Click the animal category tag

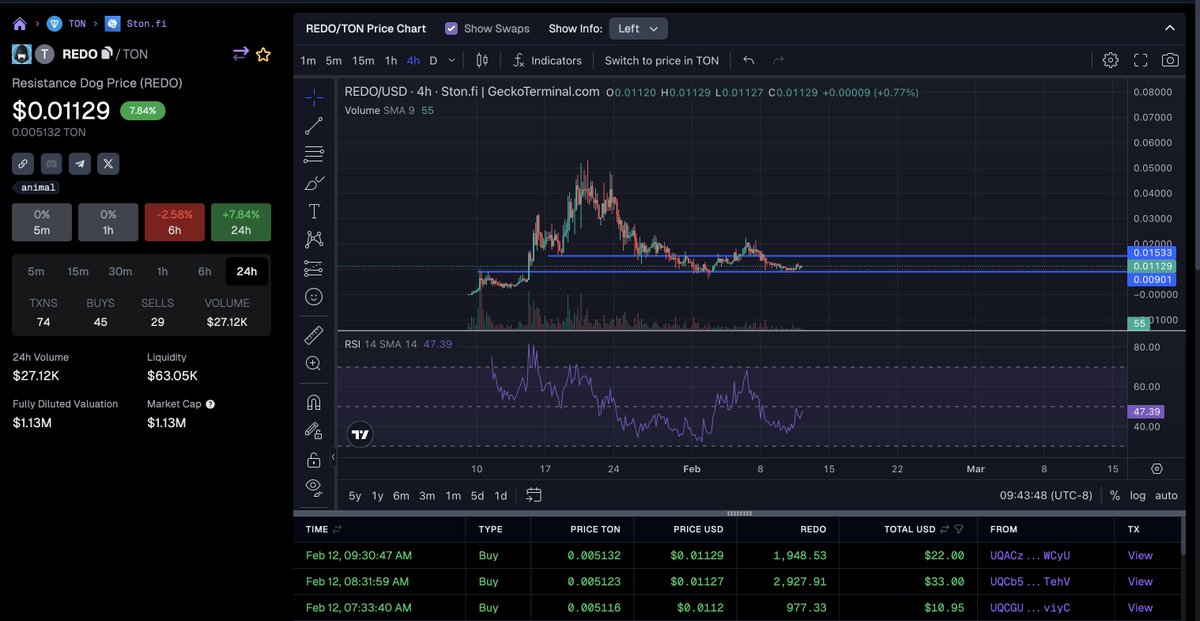[x=36, y=187]
